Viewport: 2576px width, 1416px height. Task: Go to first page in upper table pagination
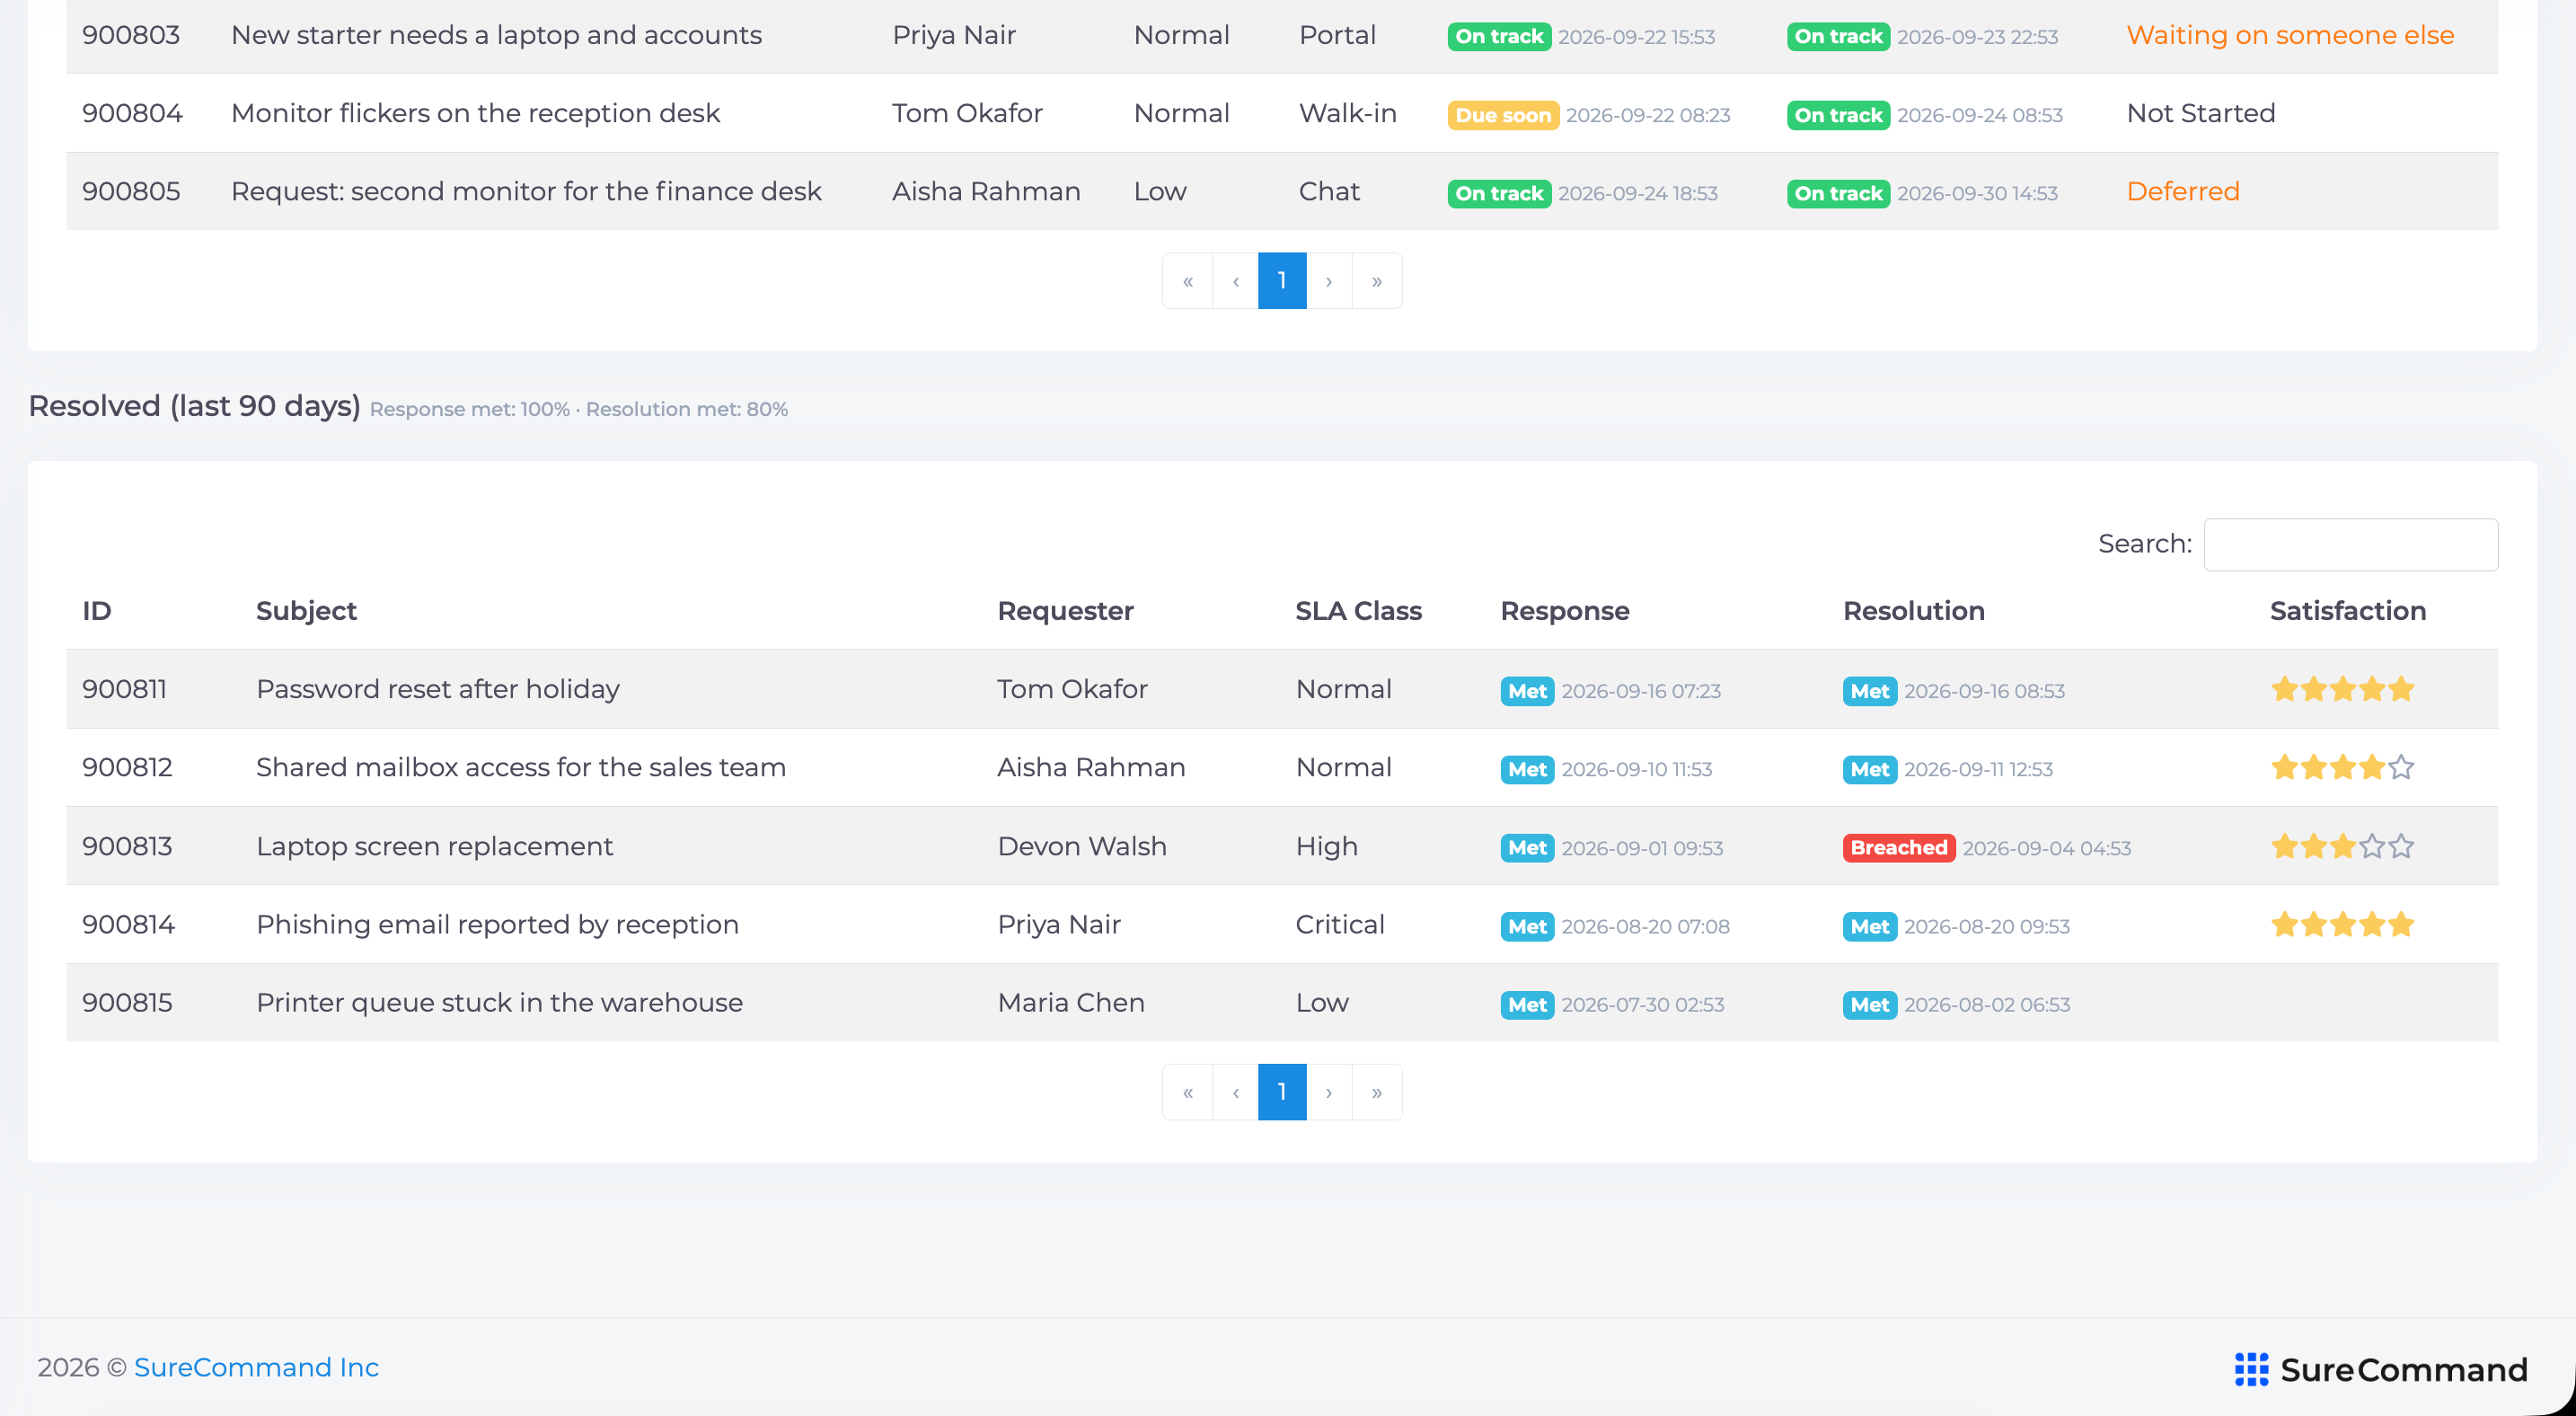click(x=1188, y=281)
